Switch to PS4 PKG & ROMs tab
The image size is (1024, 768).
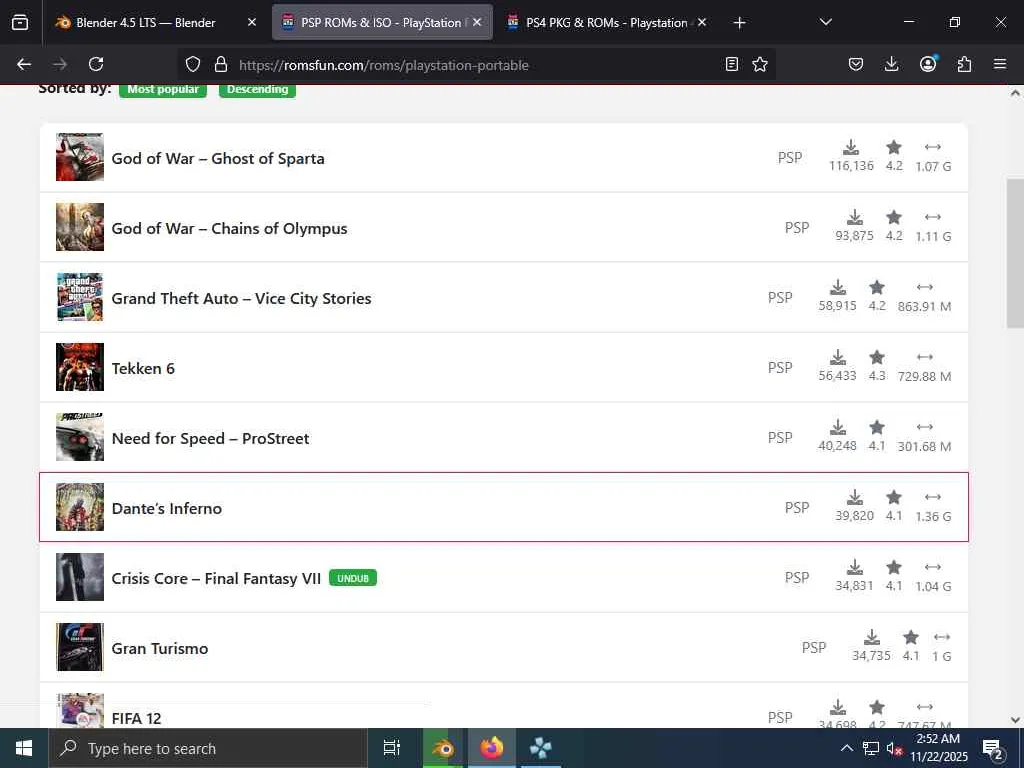coord(607,22)
